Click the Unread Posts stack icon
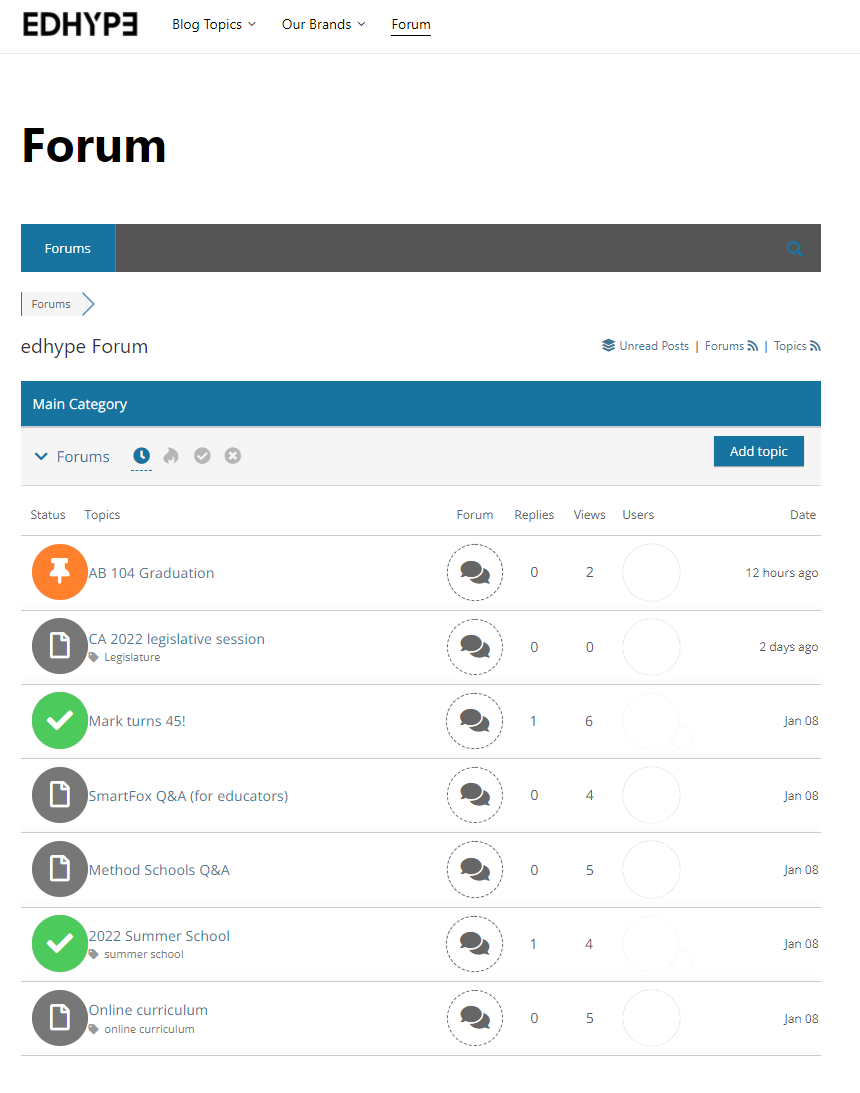The width and height of the screenshot is (860, 1093). [608, 345]
